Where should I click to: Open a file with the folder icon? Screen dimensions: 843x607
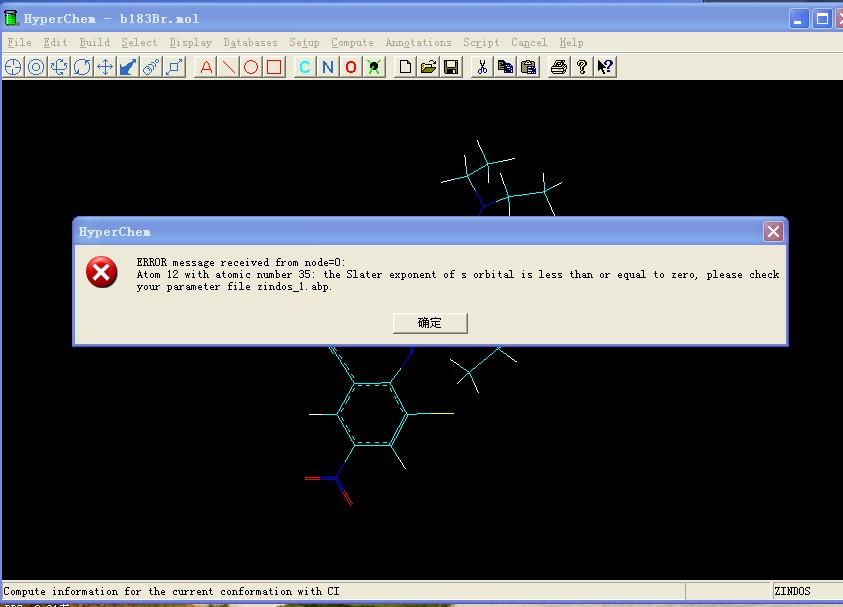point(428,67)
